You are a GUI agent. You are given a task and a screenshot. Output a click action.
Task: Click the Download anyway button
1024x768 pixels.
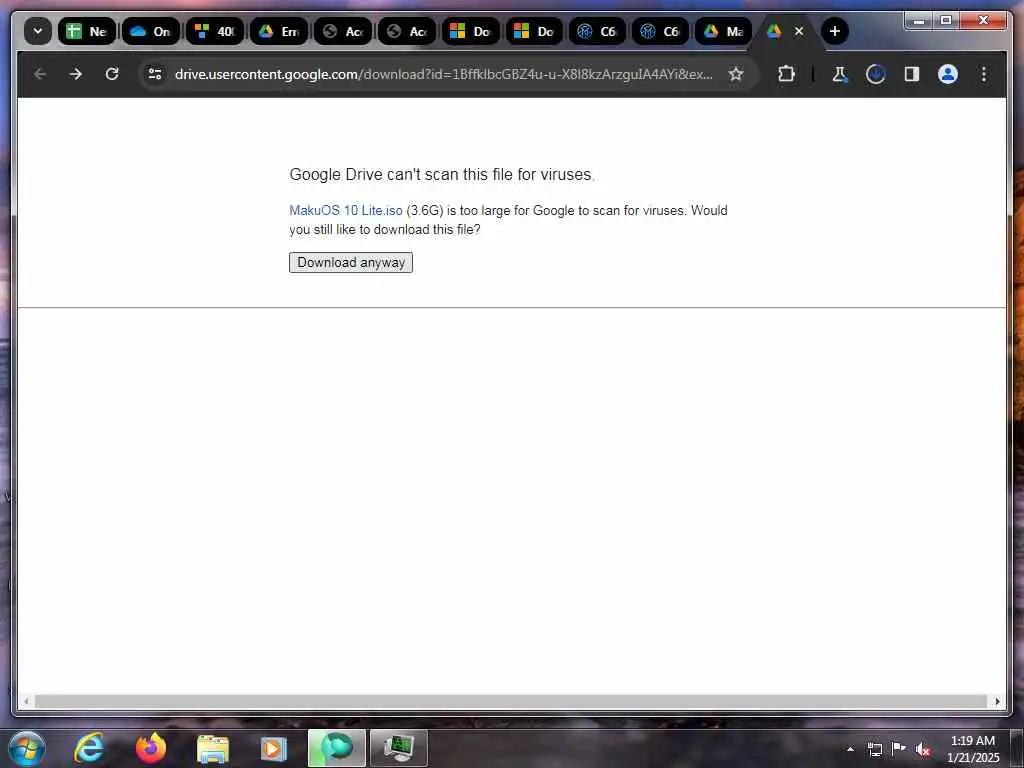[x=351, y=263]
